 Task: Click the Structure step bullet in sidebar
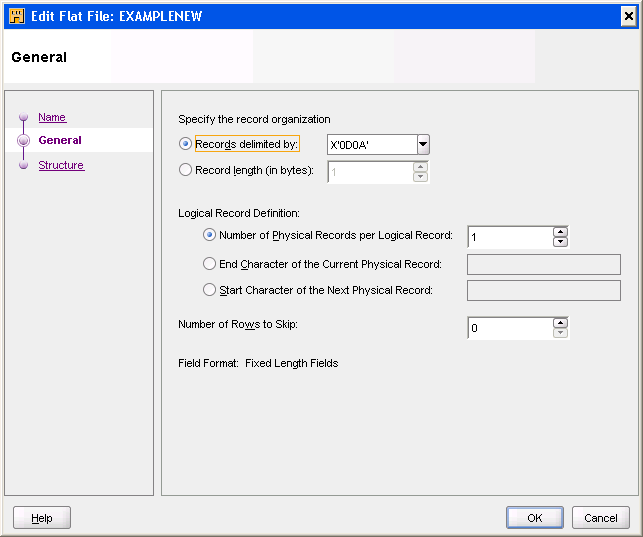23,166
